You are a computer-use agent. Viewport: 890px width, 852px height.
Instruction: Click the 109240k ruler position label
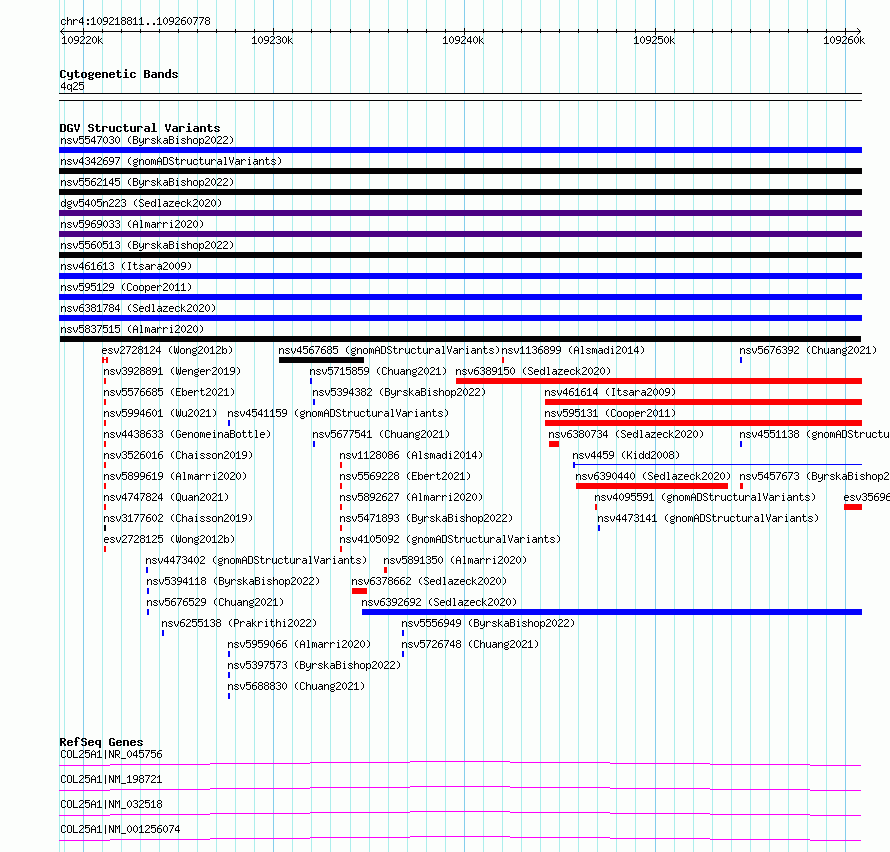(463, 40)
